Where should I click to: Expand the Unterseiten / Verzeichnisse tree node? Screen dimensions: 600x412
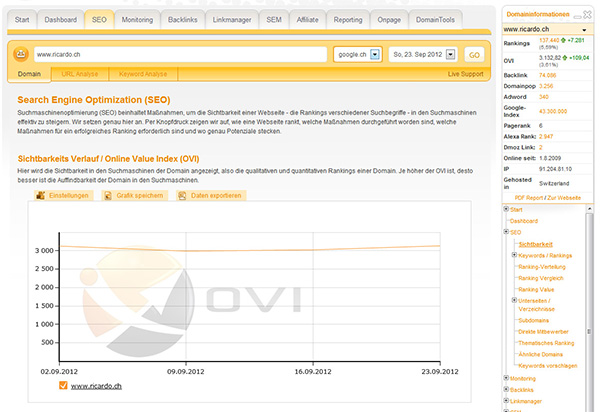(x=514, y=300)
